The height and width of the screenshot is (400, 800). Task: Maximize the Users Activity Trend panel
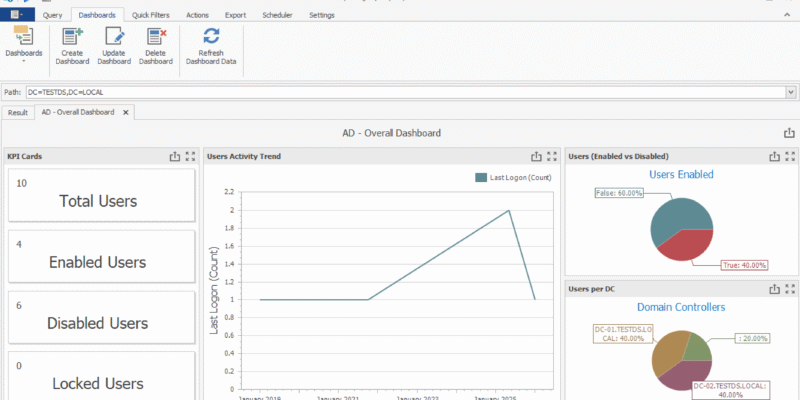[552, 157]
